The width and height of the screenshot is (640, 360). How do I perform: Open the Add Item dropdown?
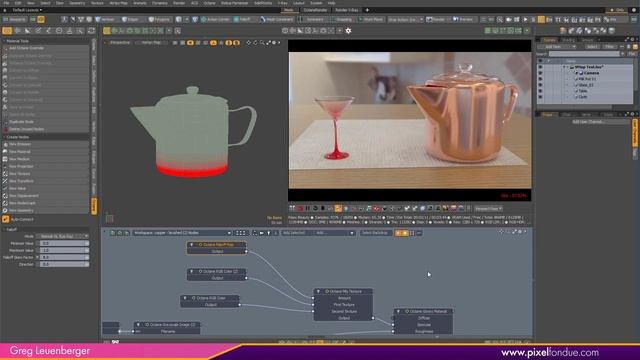pyautogui.click(x=557, y=47)
